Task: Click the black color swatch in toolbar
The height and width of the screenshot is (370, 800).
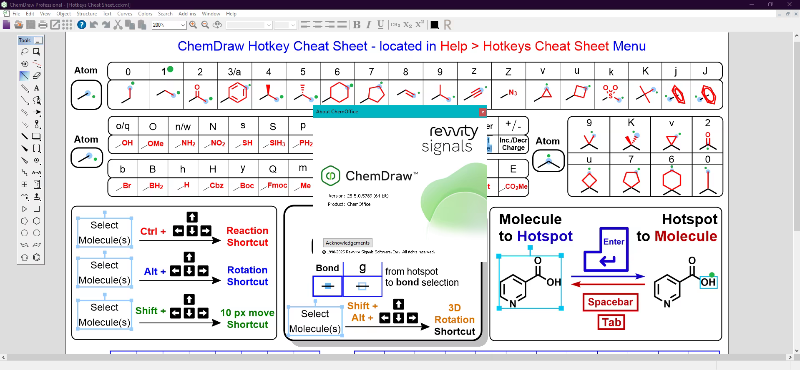Action: 434,24
